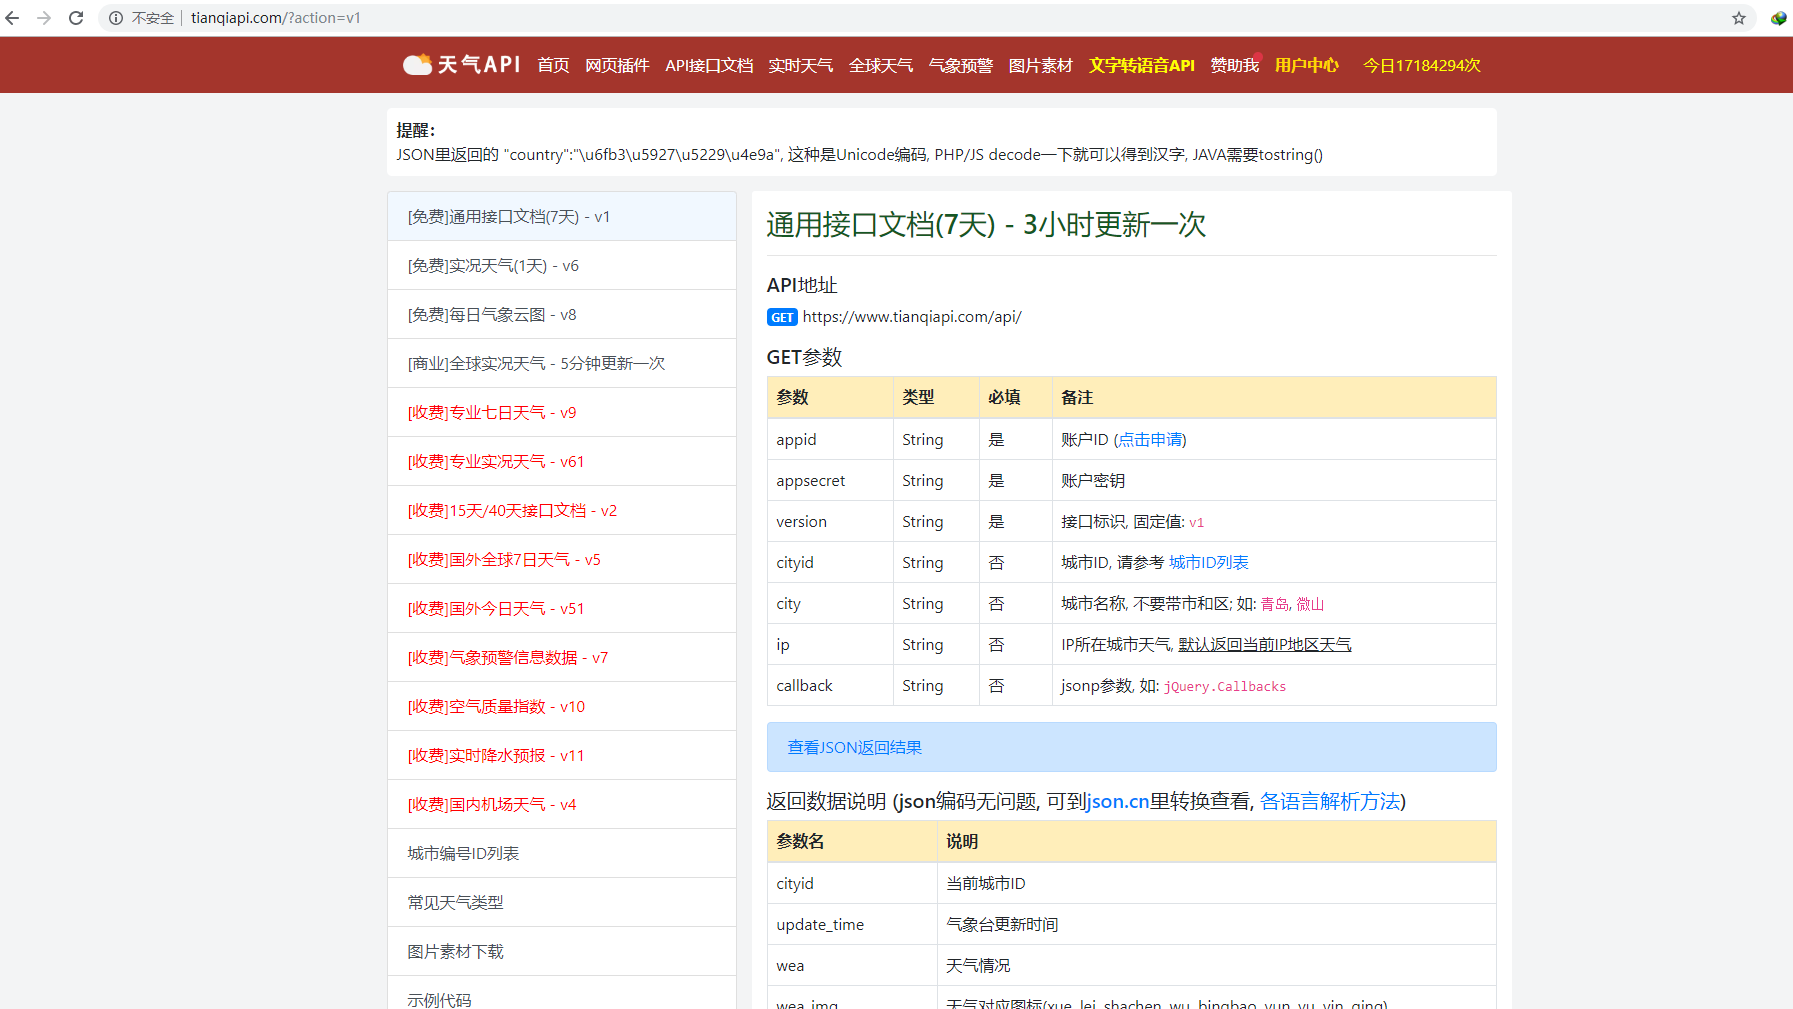This screenshot has height=1009, width=1793.
Task: Click the browser forward arrow
Action: tap(44, 18)
